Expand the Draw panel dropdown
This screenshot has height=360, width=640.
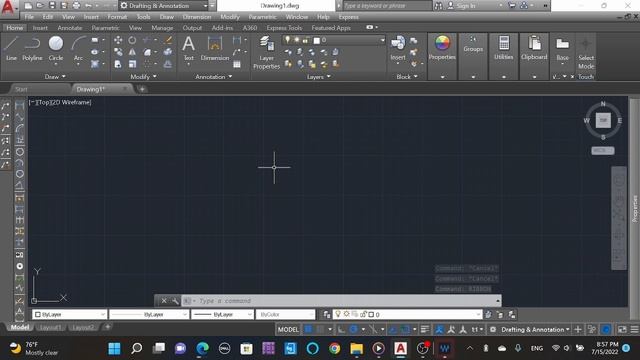click(55, 76)
